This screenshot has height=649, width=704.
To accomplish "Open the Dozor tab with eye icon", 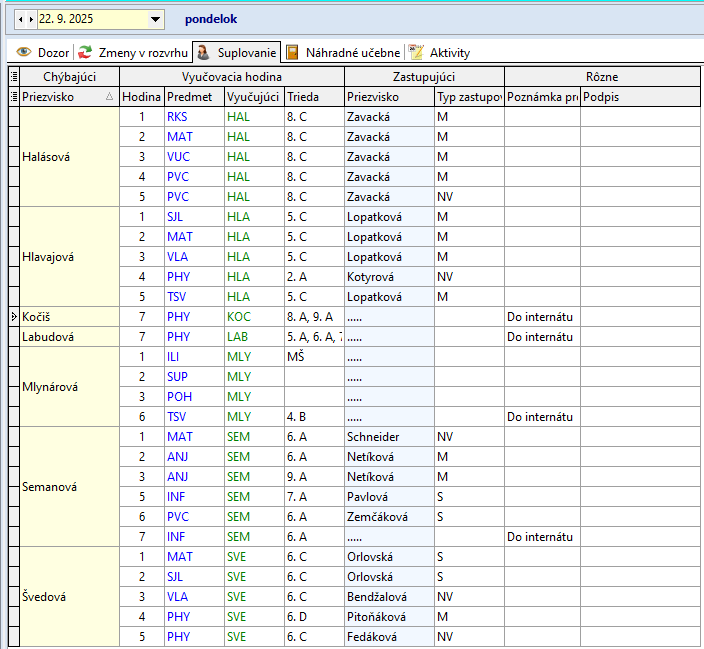I will [43, 52].
